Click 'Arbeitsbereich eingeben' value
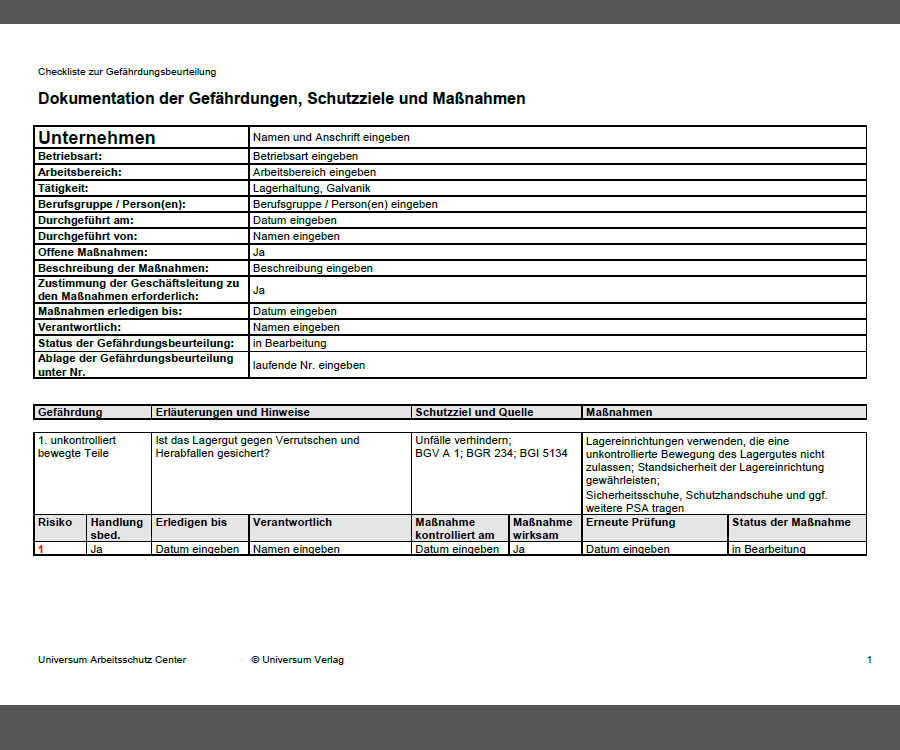 315,172
